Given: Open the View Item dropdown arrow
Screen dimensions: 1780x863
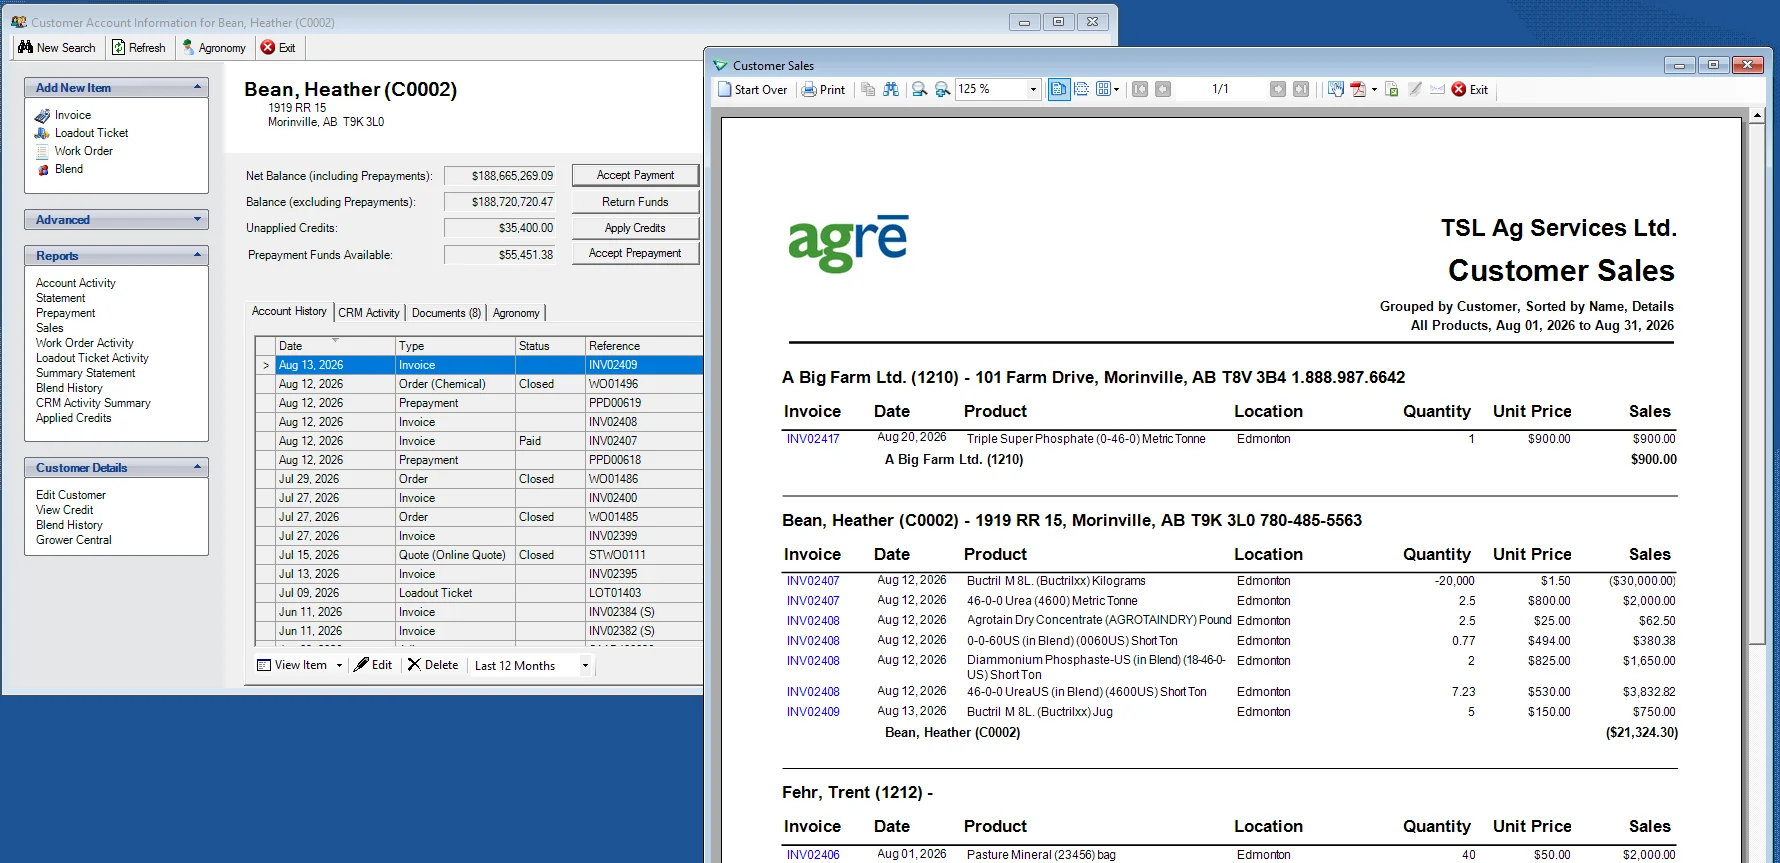Looking at the screenshot, I should click(x=340, y=665).
